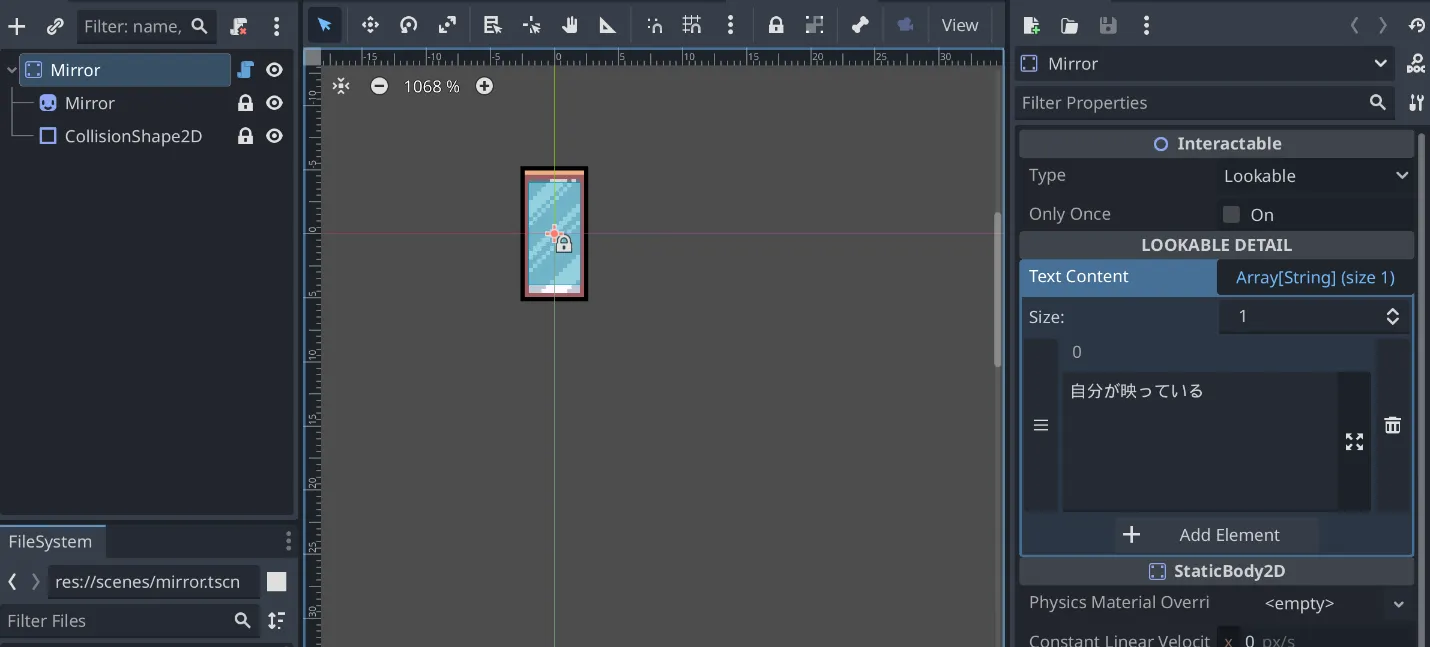The height and width of the screenshot is (647, 1430).
Task: Hide the CollisionShape2D node
Action: tap(275, 136)
